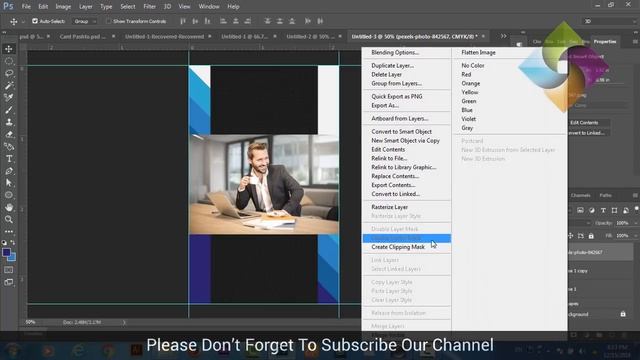This screenshot has height=360, width=640.
Task: Toggle lock all padlock in Layers panel
Action: pos(591,236)
